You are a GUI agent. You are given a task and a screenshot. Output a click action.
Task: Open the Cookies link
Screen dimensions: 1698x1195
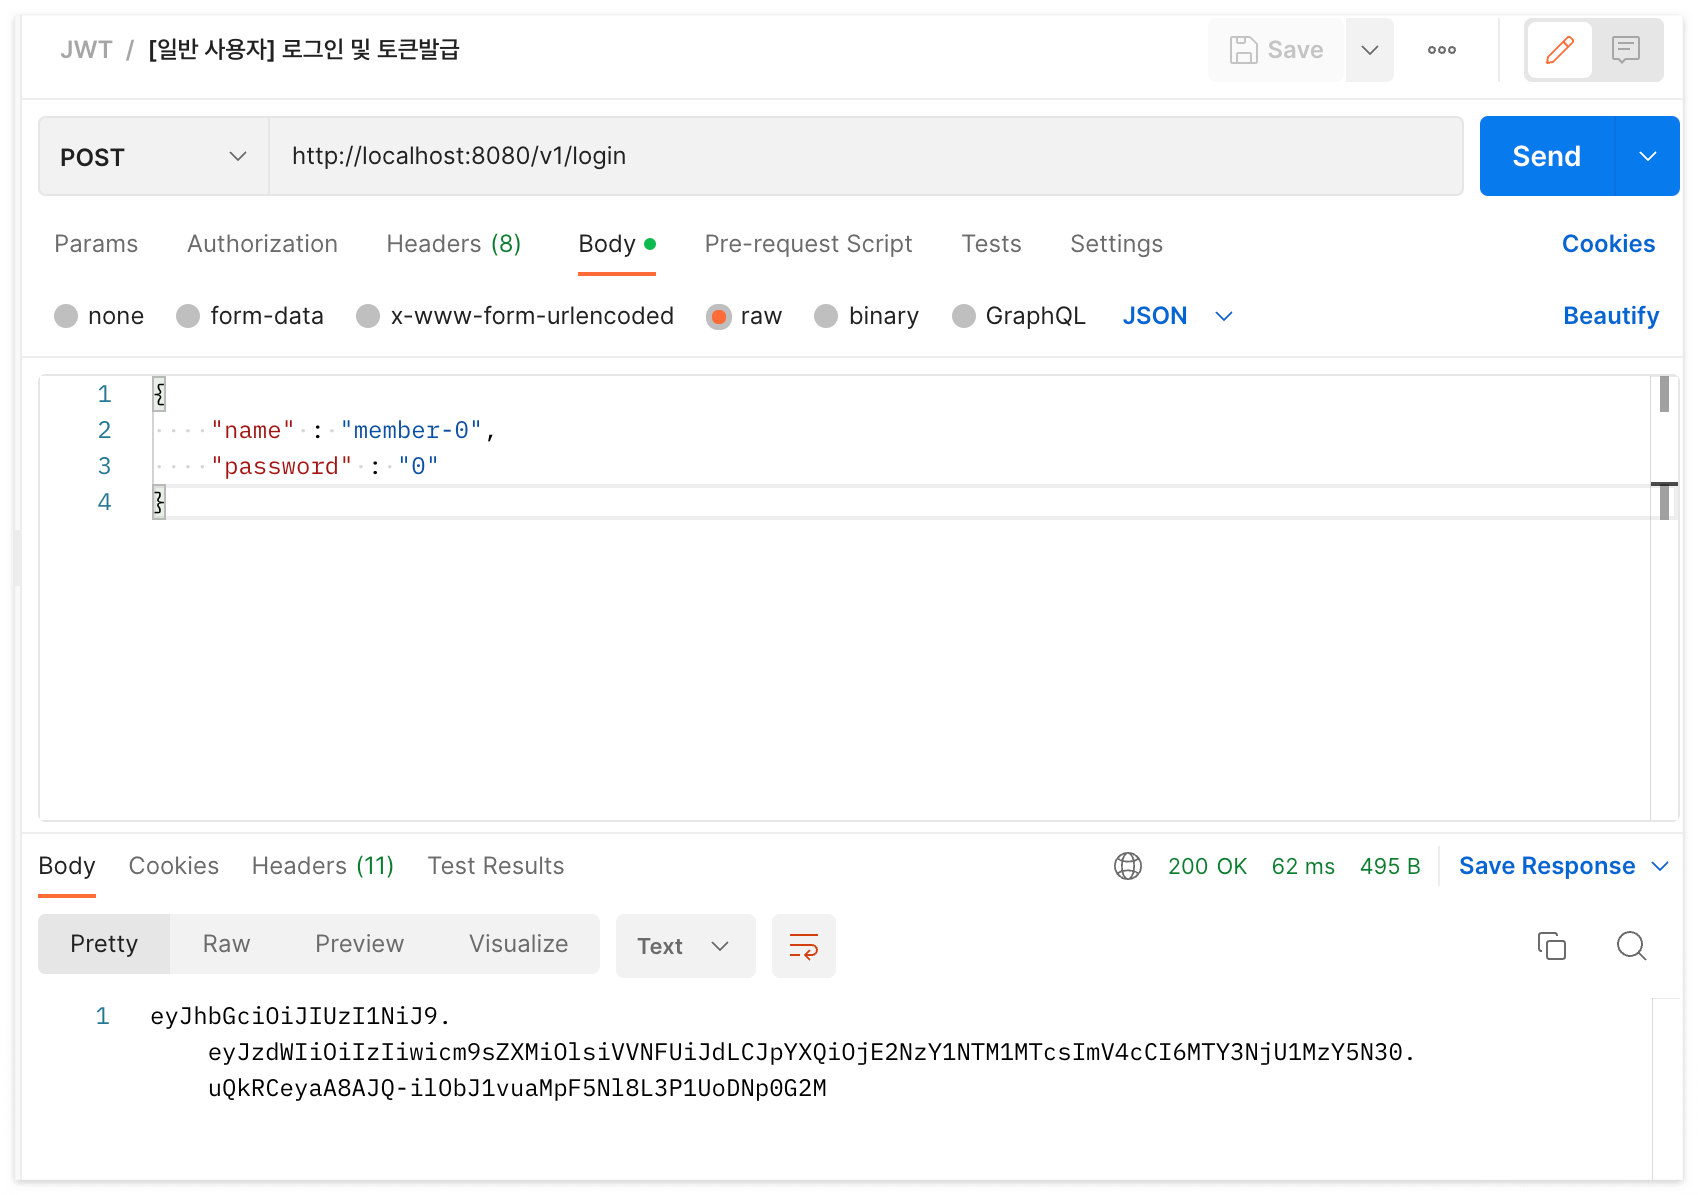click(x=1608, y=244)
